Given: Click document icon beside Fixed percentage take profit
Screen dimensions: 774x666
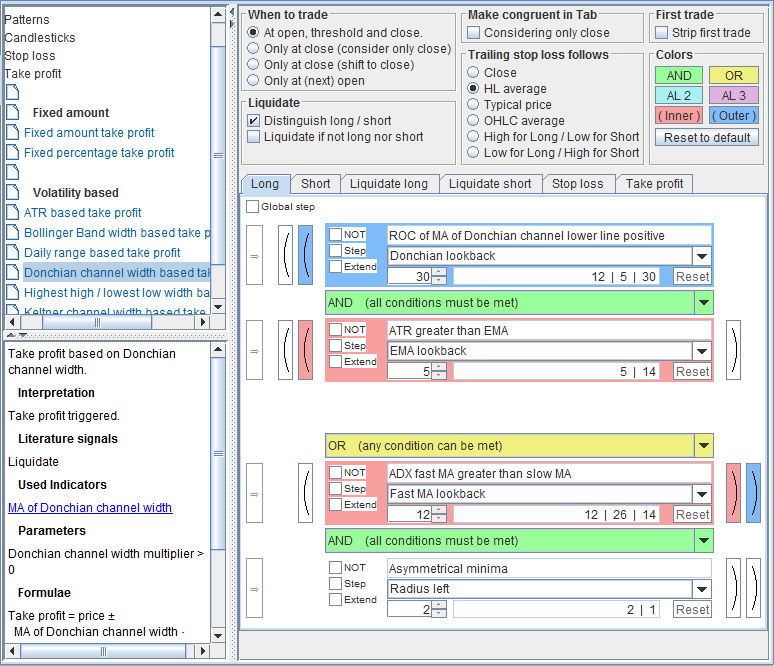Looking at the screenshot, I should tap(13, 152).
